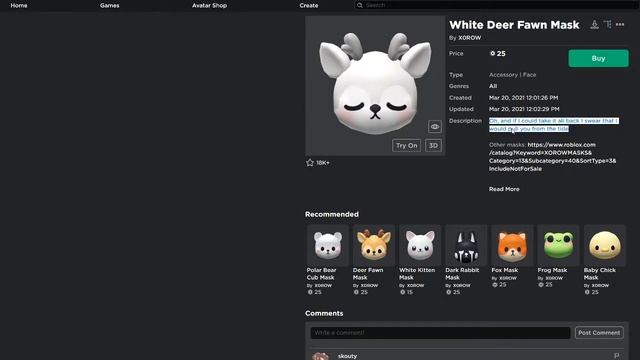
Task: Click the Polar Bear Cub Mask title link
Action: 322,273
